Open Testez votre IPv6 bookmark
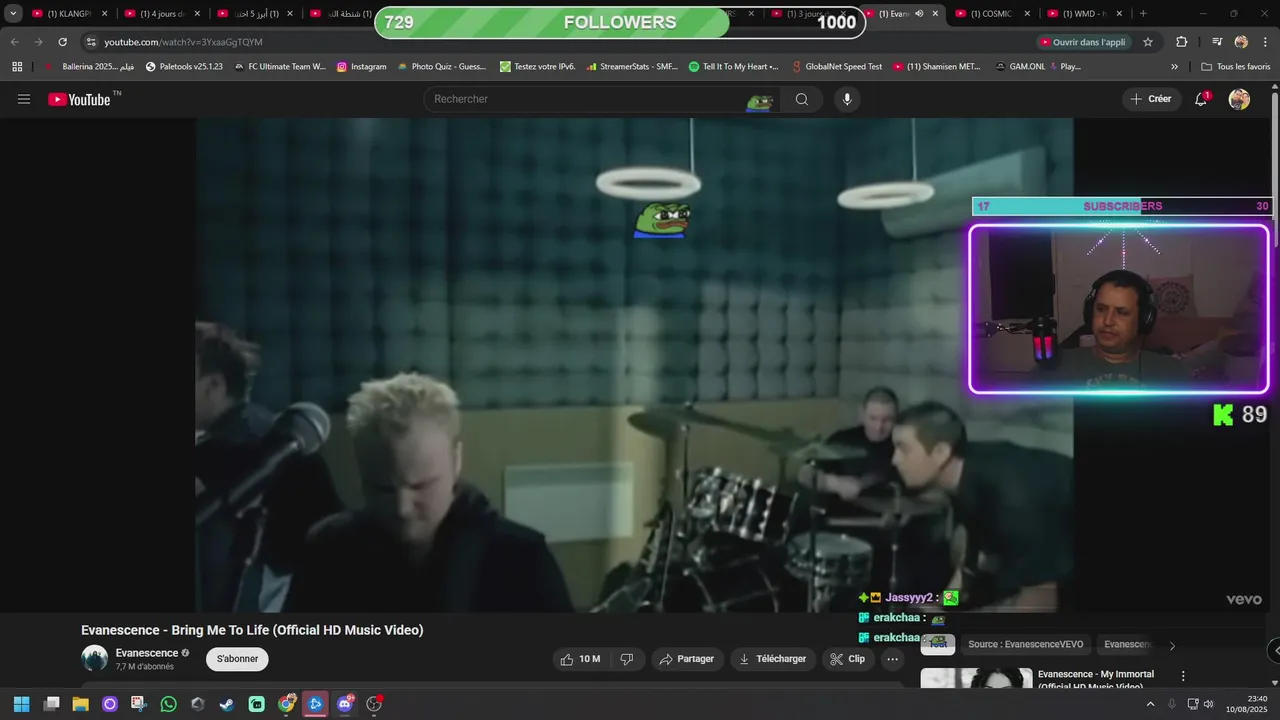1280x720 pixels. [x=538, y=67]
